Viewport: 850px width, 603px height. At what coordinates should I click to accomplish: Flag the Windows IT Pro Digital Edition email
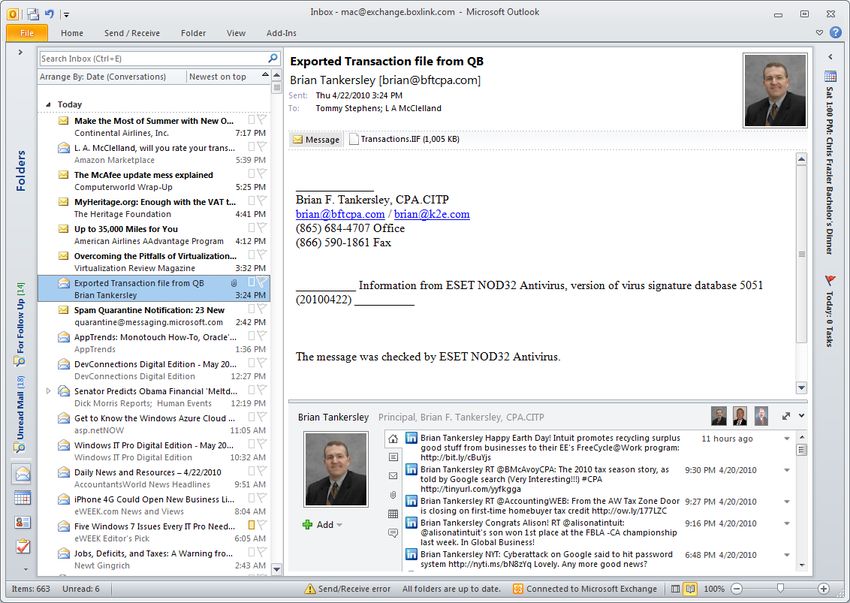click(x=262, y=444)
